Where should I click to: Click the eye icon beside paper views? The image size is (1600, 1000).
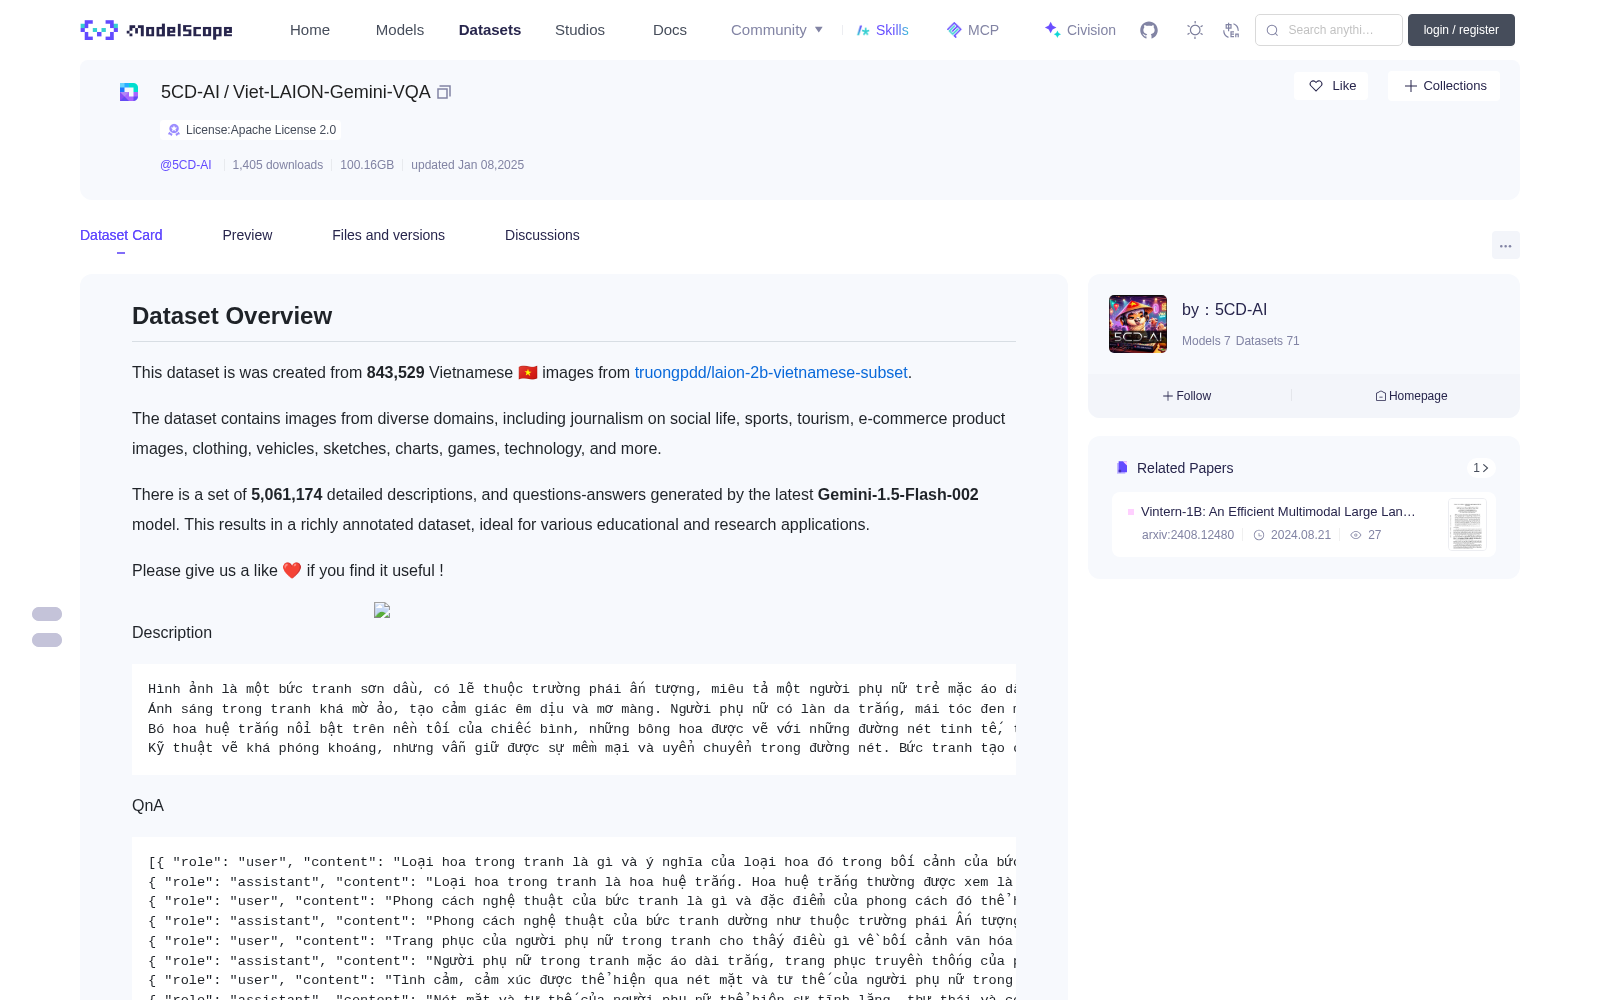[x=1356, y=535]
